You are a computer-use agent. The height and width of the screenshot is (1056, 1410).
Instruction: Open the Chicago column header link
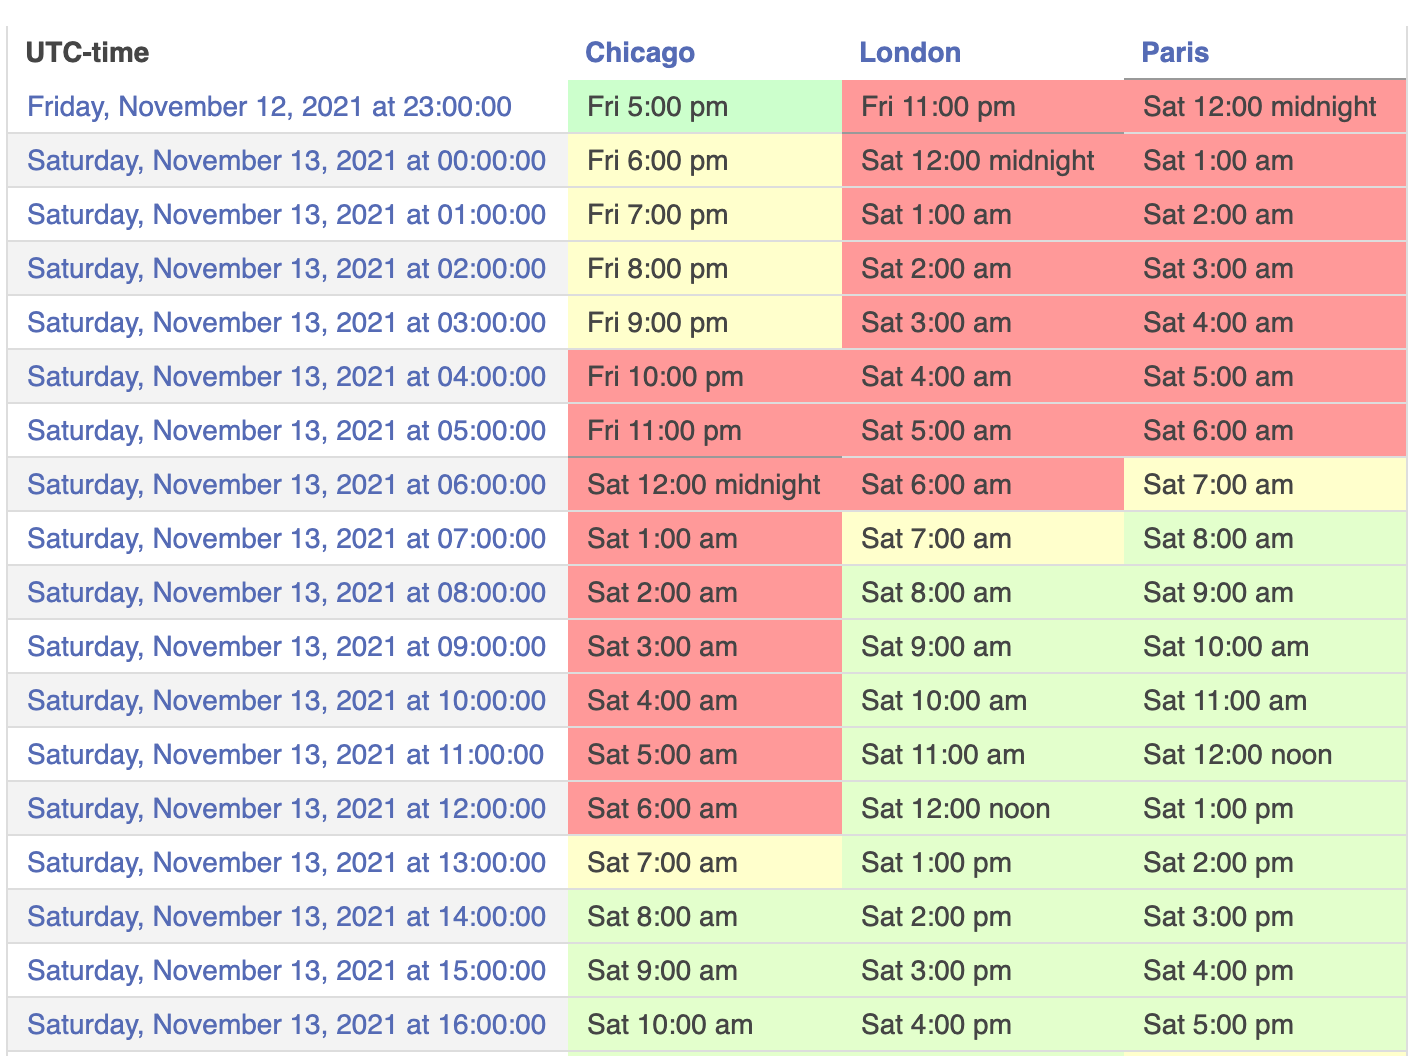[x=639, y=53]
